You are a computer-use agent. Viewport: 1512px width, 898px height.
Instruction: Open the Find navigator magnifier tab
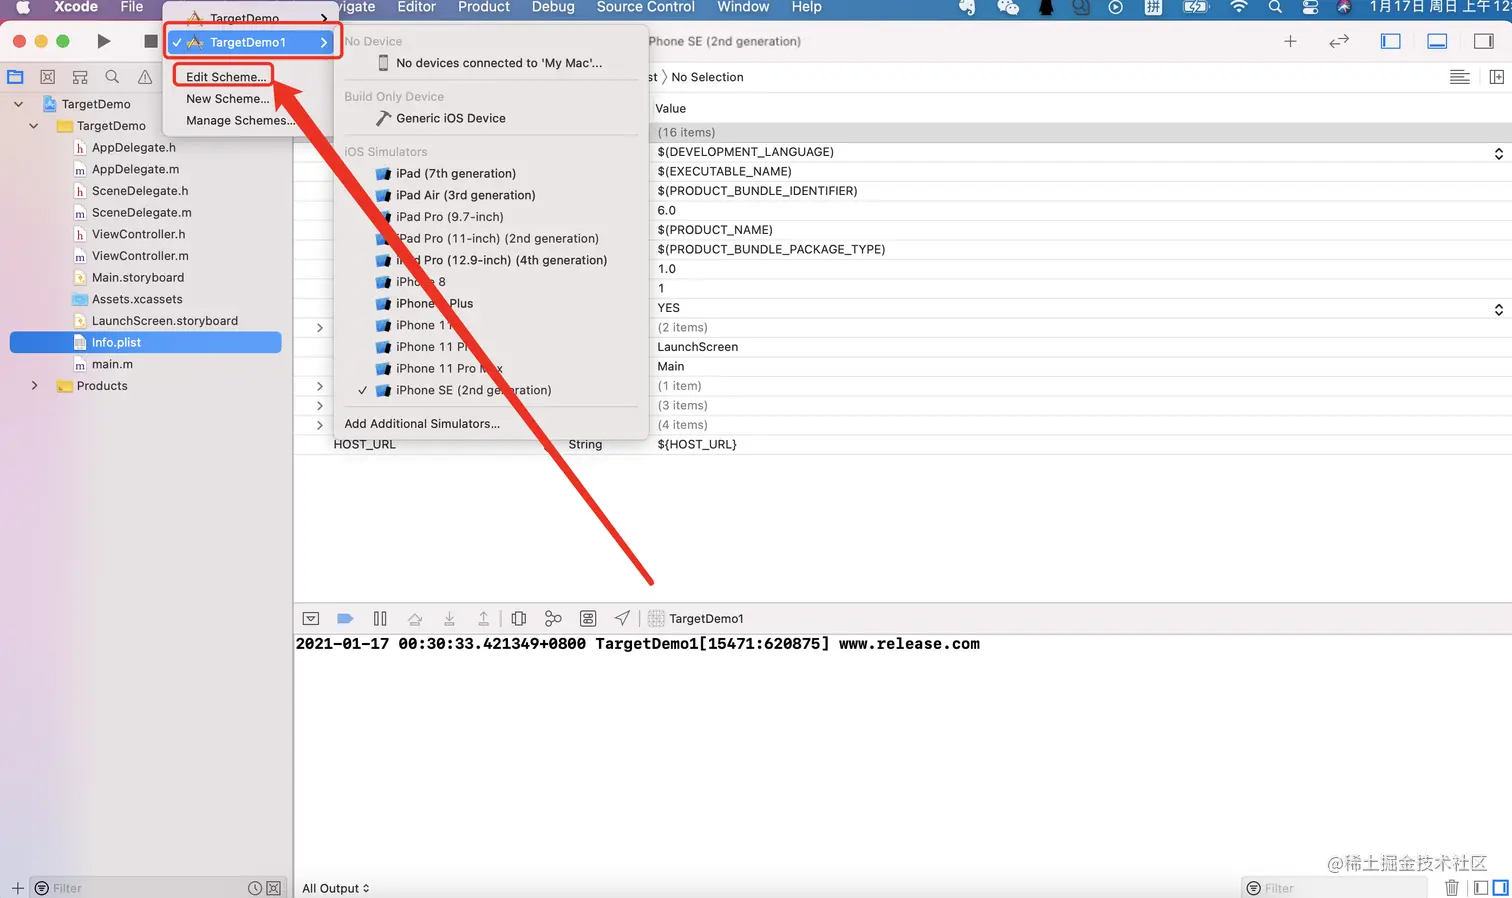pyautogui.click(x=112, y=77)
